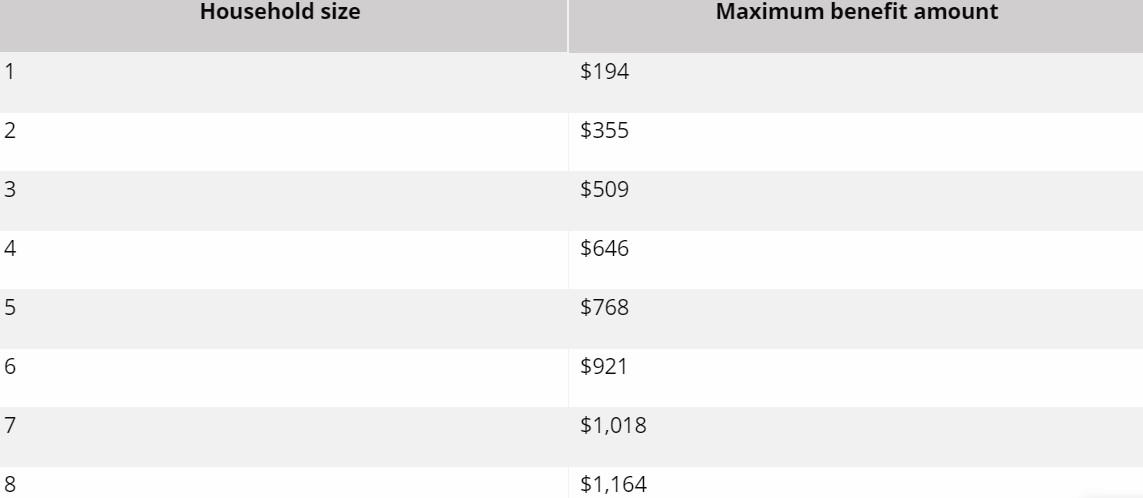
Task: Select the household size 5 cell
Action: click(10, 308)
